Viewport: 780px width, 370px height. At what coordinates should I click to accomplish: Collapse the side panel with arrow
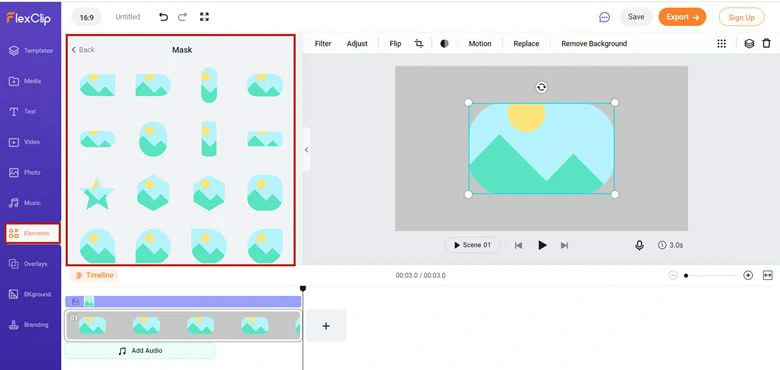coord(306,150)
